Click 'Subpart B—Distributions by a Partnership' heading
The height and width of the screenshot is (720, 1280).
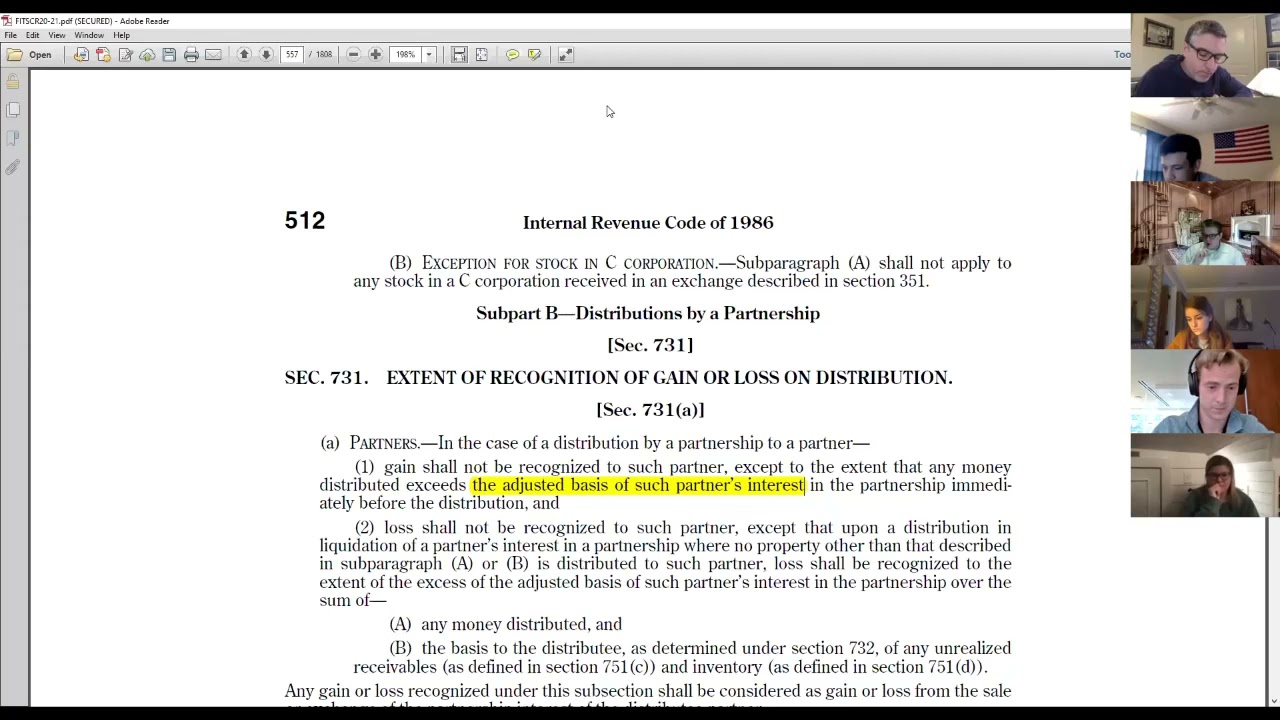(648, 313)
